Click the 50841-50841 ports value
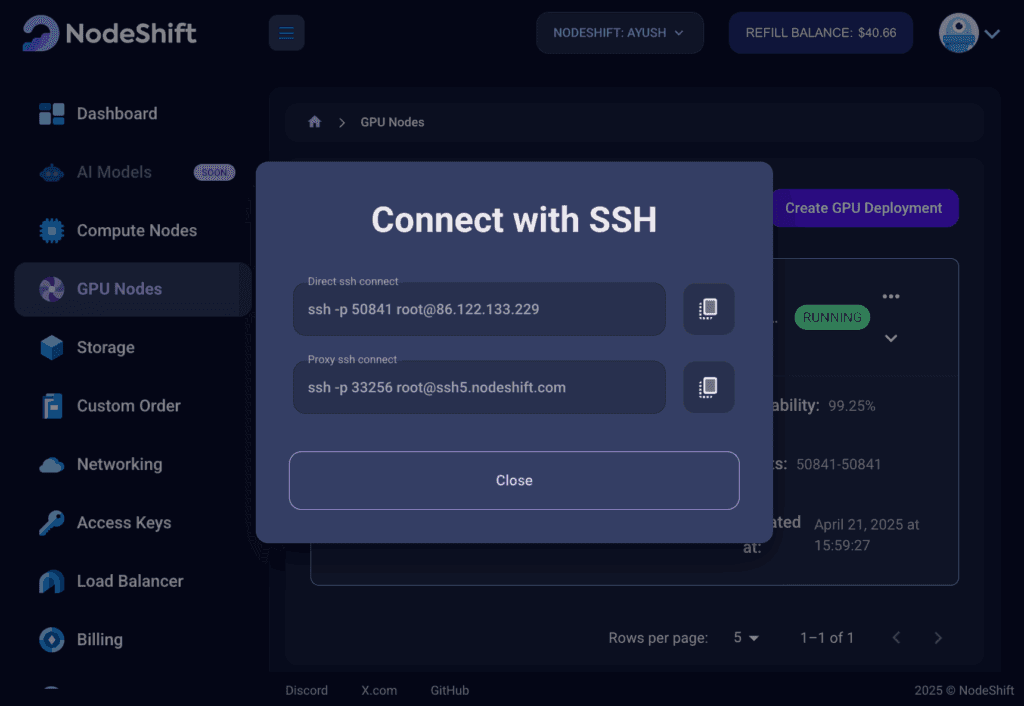Viewport: 1024px width, 706px height. 839,464
